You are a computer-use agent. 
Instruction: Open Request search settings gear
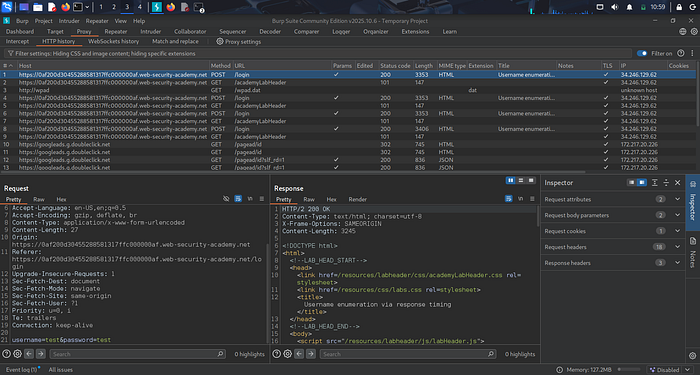tap(17, 354)
